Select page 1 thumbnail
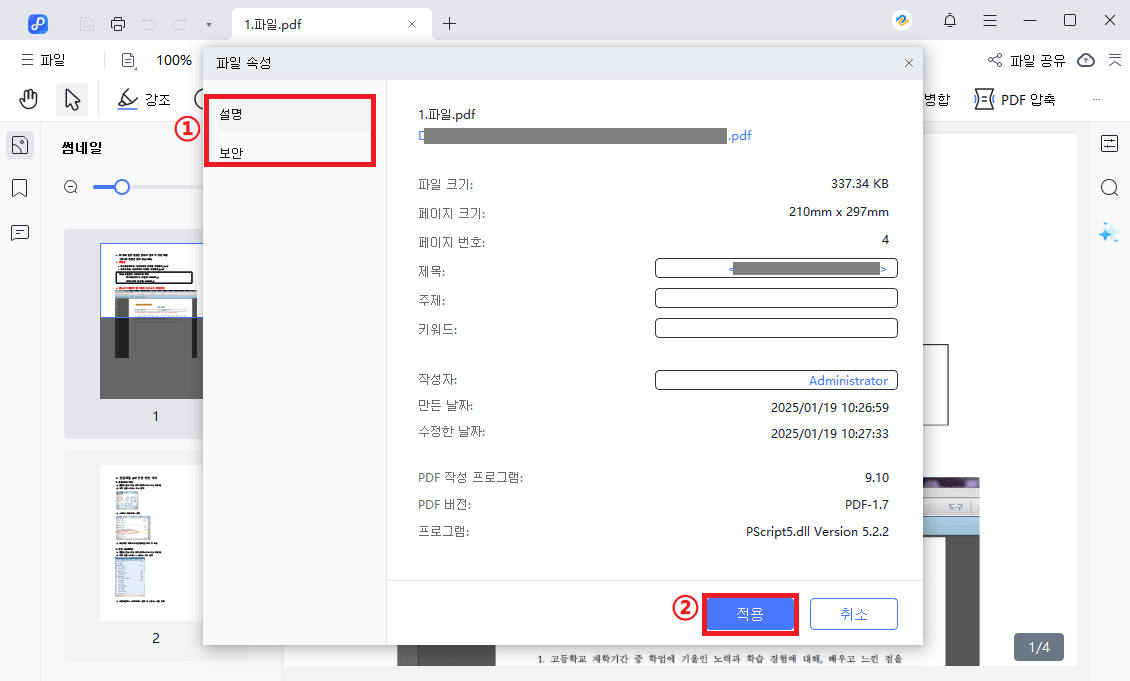The width and height of the screenshot is (1130, 681). click(x=151, y=321)
